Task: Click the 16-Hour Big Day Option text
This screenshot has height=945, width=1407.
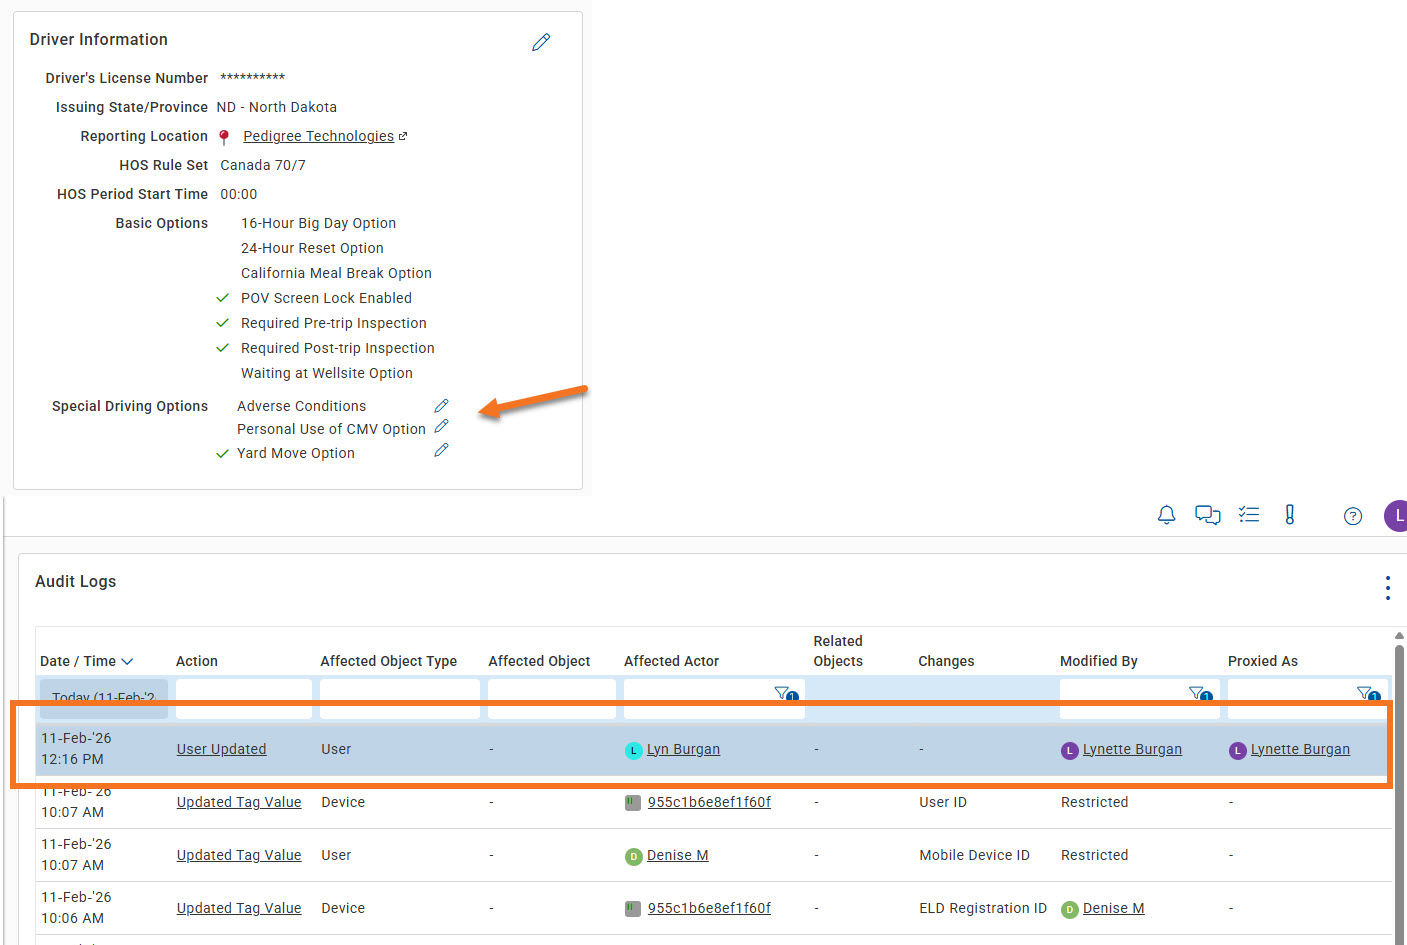Action: [x=318, y=223]
